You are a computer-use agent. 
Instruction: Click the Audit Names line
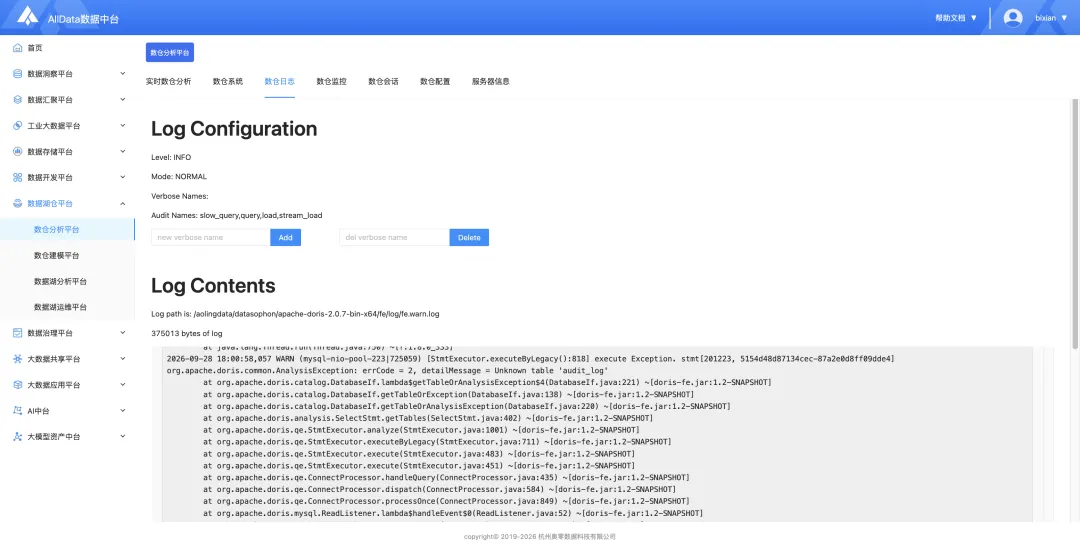pos(237,215)
